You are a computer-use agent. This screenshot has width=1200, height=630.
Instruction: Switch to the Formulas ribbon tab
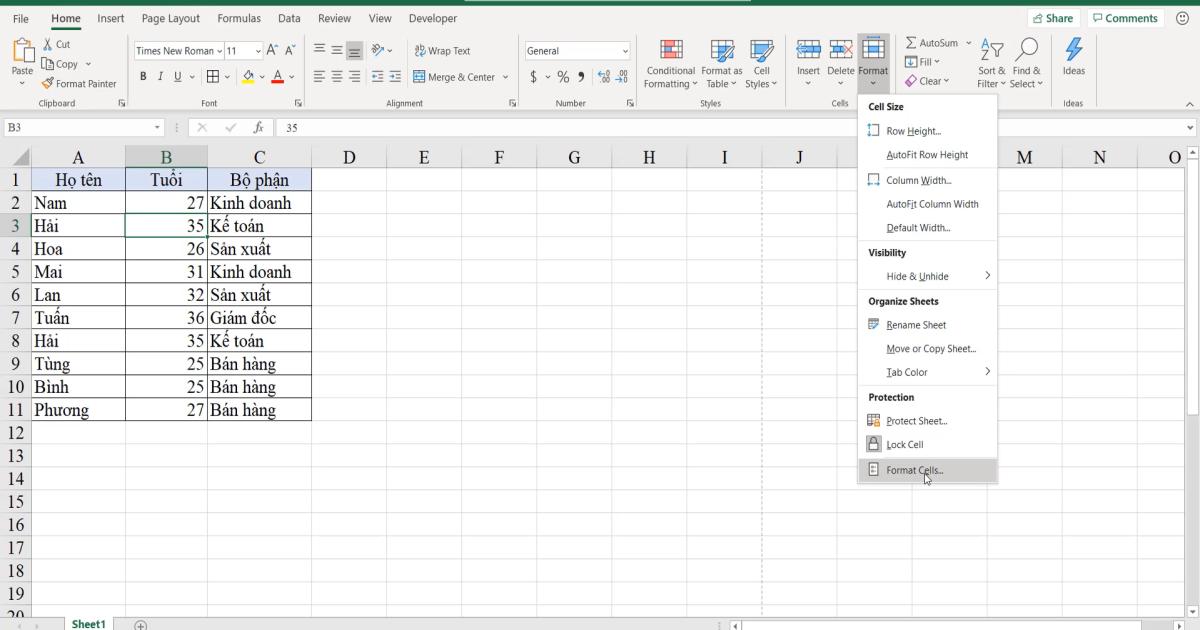239,17
